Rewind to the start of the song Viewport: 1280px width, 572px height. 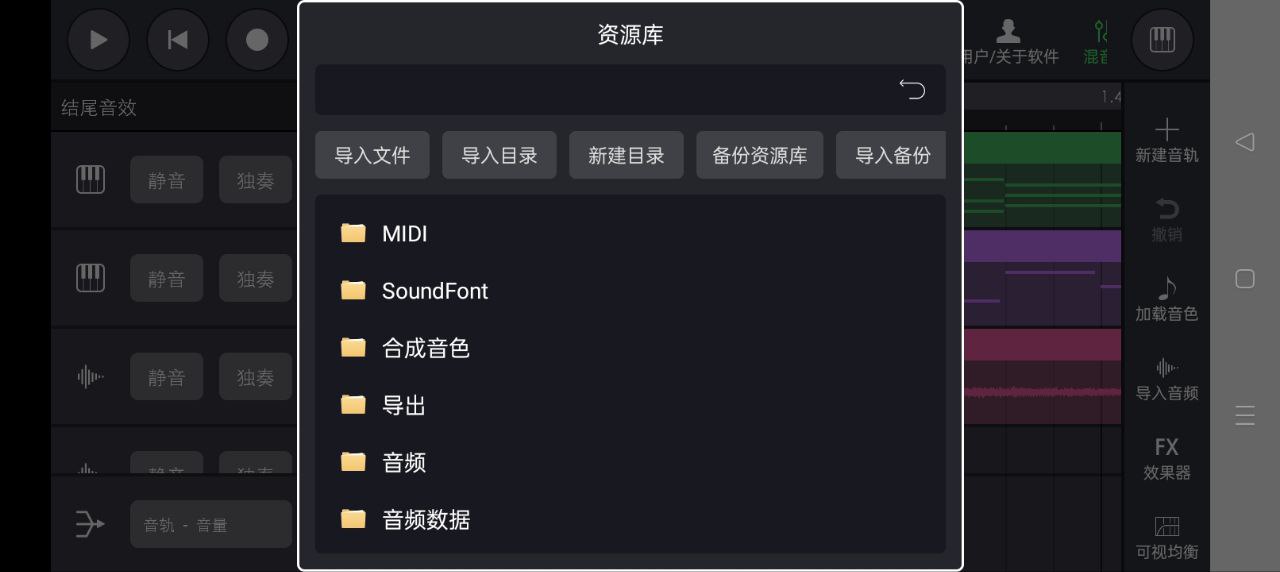[x=177, y=40]
